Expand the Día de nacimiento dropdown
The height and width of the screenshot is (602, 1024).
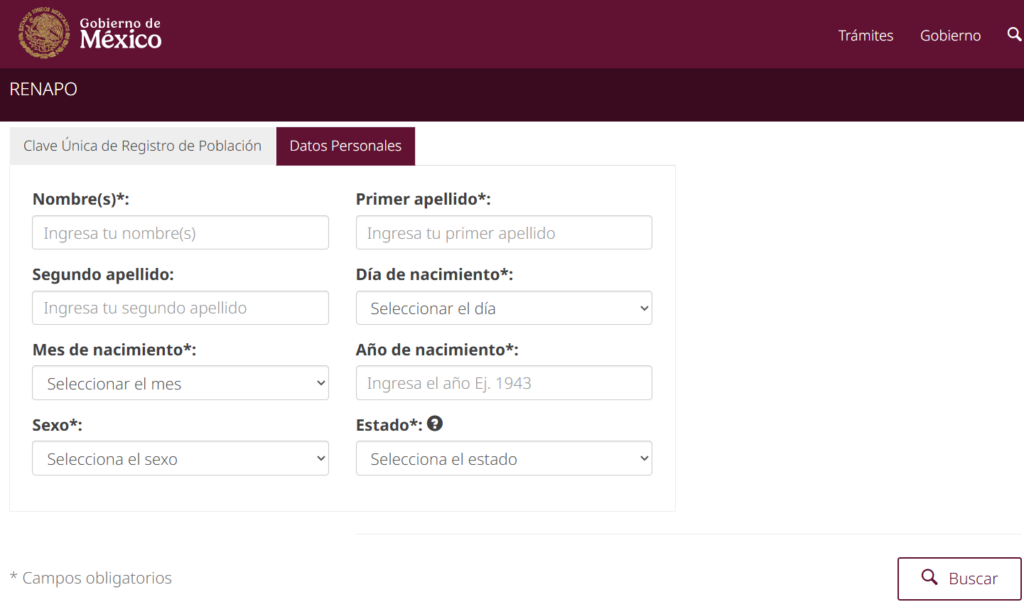(503, 308)
